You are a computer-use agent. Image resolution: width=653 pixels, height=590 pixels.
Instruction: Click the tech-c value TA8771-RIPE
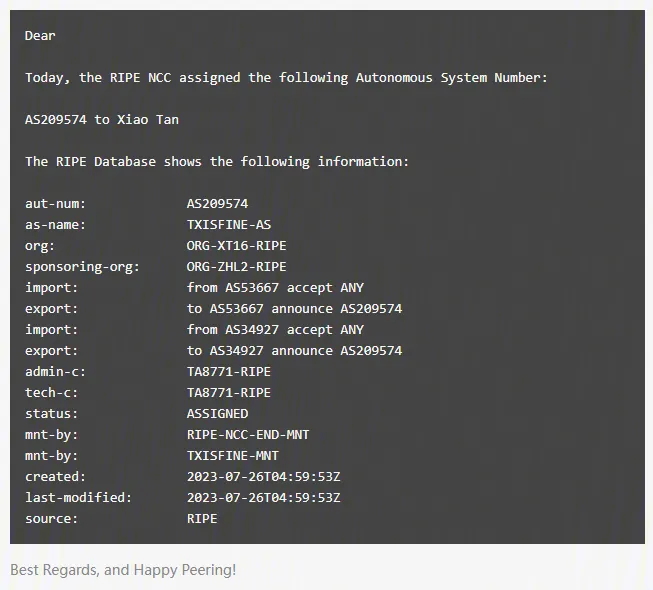[x=228, y=393]
